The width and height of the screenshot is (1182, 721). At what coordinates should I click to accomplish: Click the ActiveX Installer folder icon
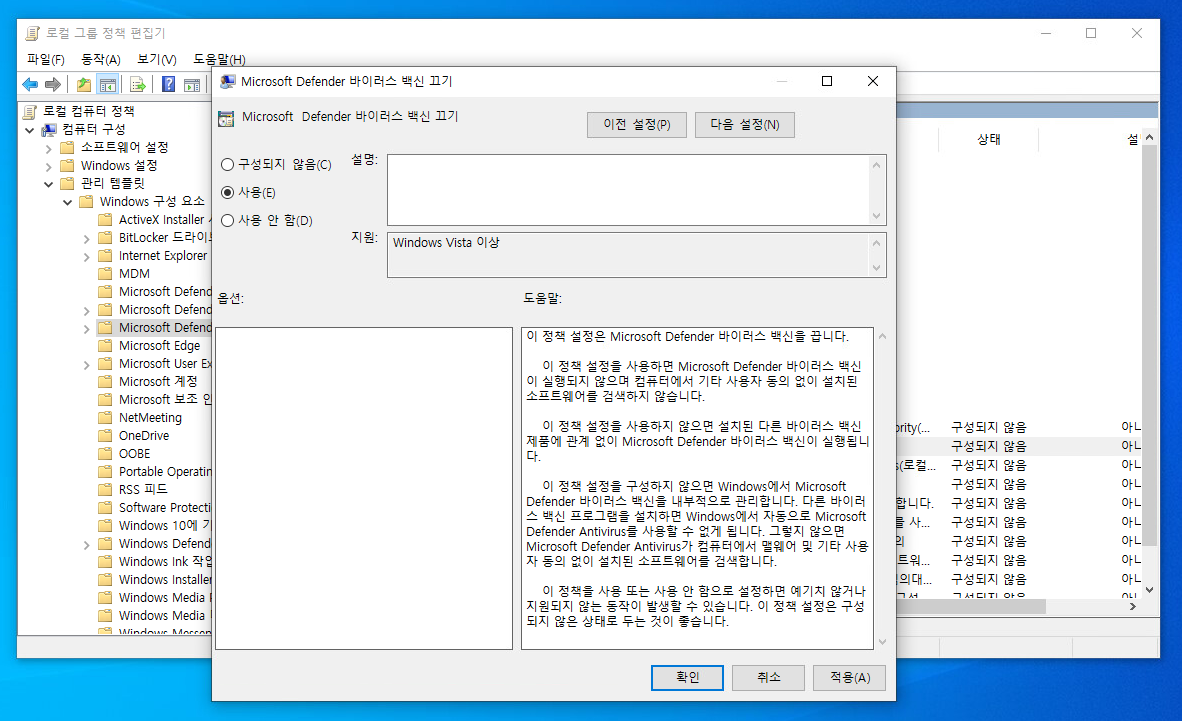[106, 219]
